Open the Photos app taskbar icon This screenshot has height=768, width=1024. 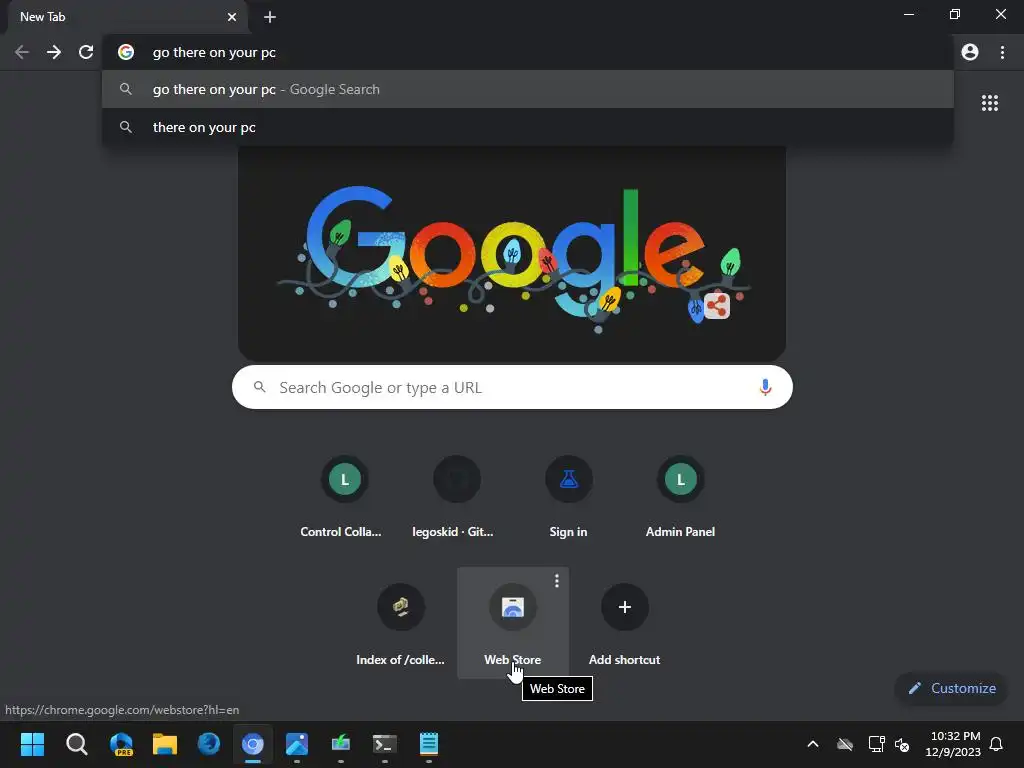click(x=297, y=744)
